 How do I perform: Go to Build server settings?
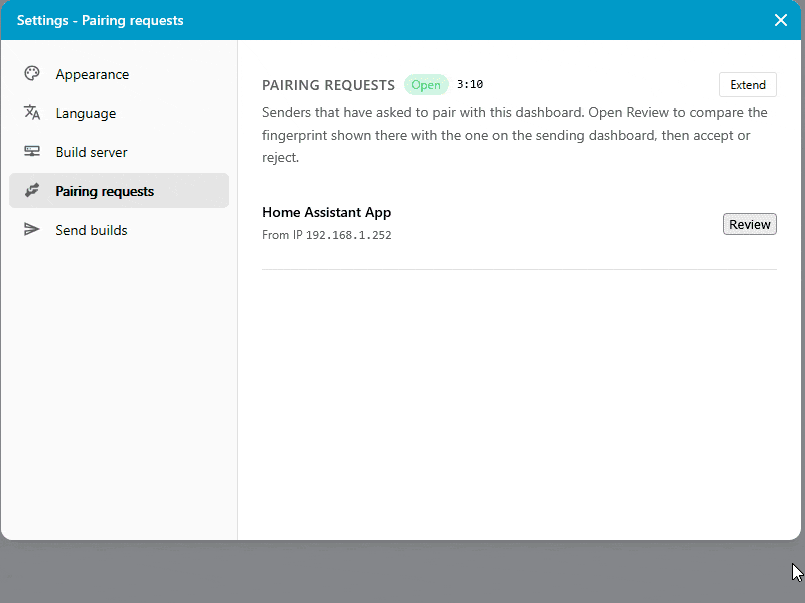[119, 152]
